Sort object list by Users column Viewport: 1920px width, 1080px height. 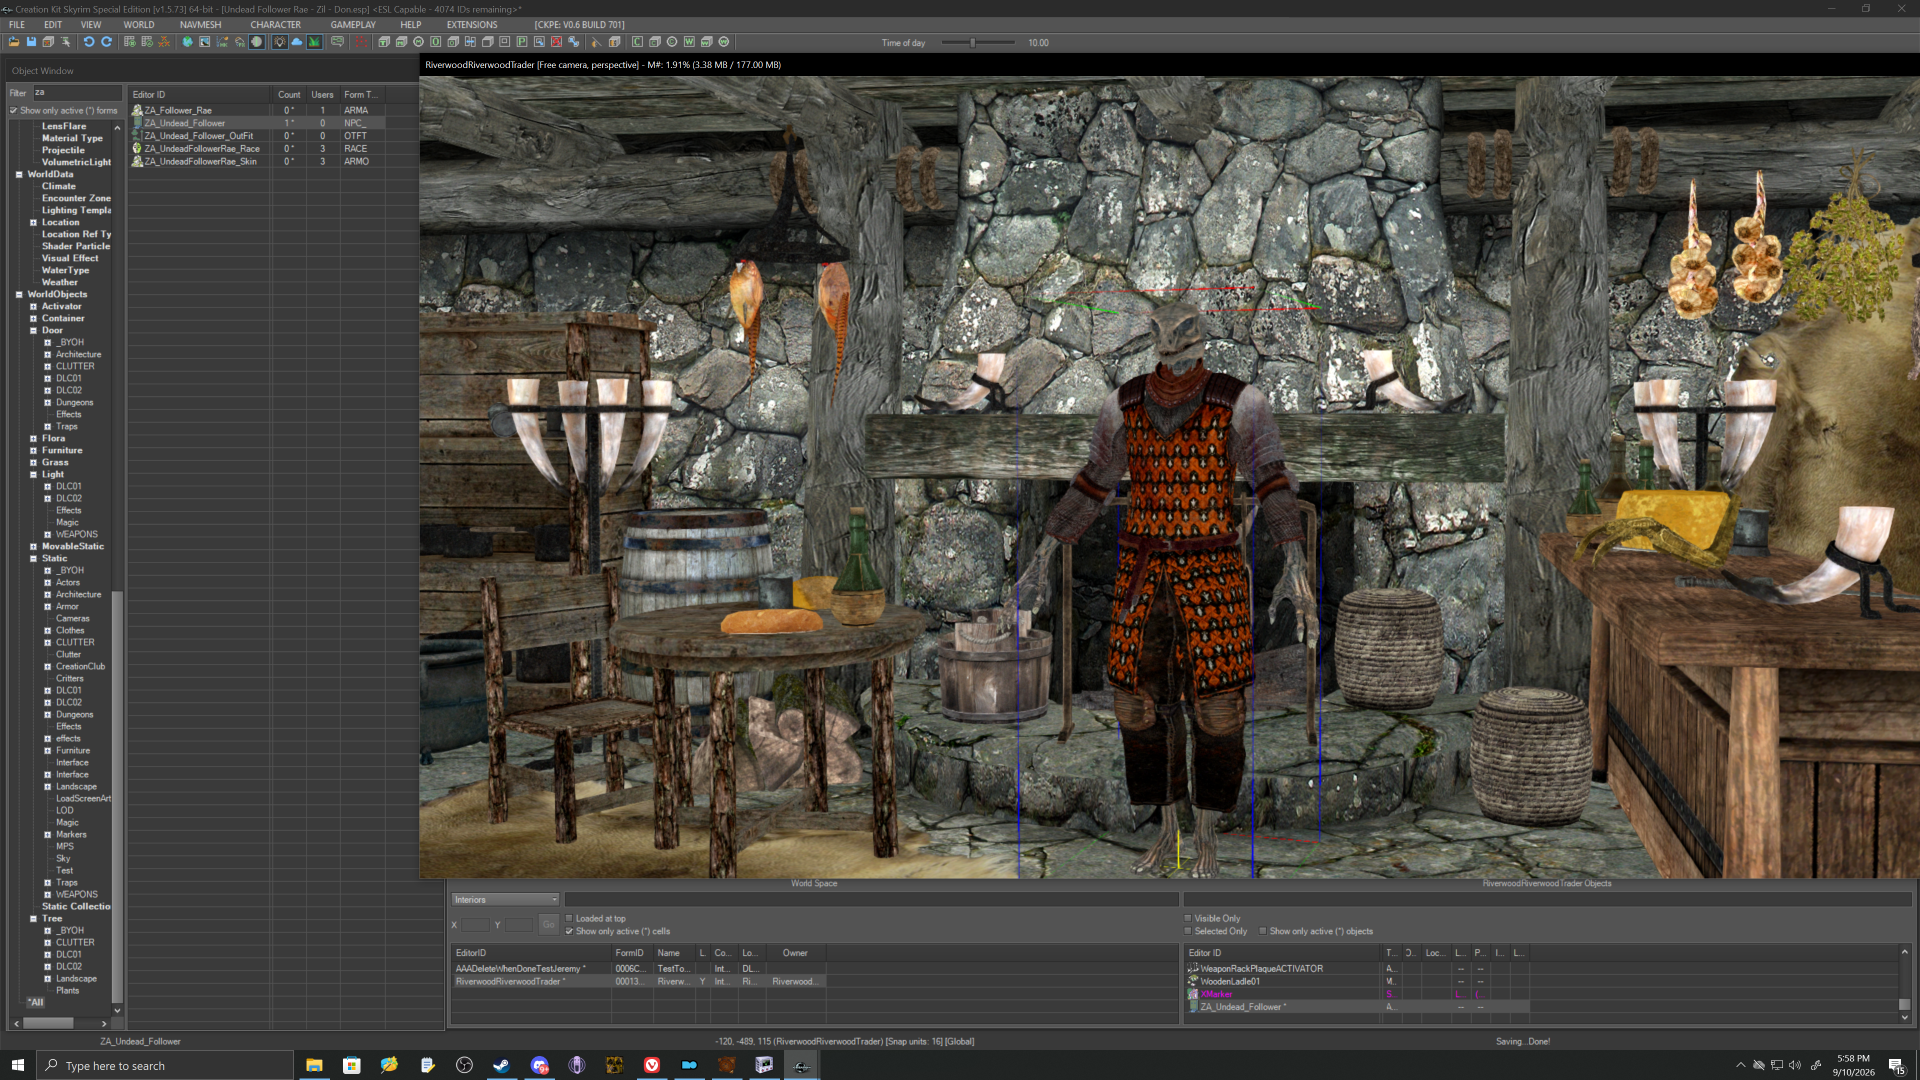pyautogui.click(x=322, y=95)
